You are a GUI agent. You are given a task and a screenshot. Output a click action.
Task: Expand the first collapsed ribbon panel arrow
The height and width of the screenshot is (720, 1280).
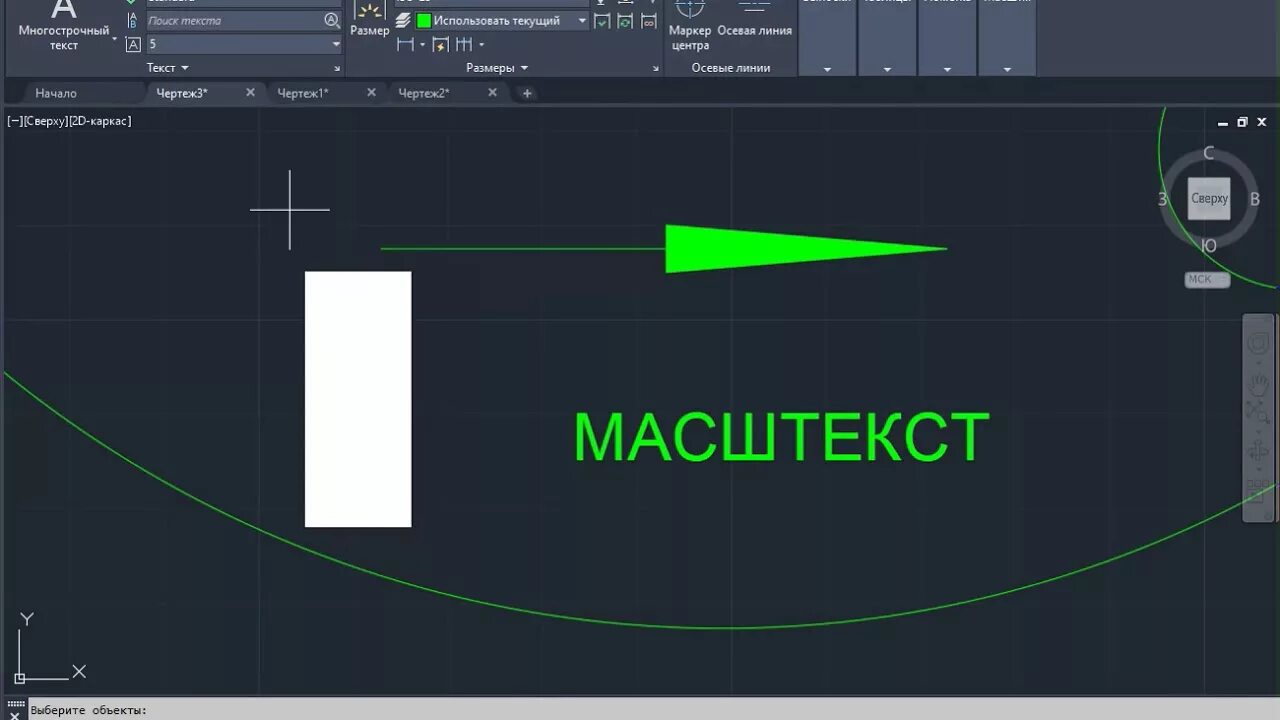coord(827,69)
